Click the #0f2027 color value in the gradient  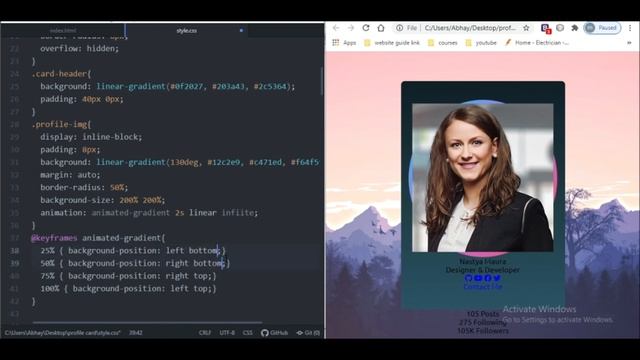(187, 87)
